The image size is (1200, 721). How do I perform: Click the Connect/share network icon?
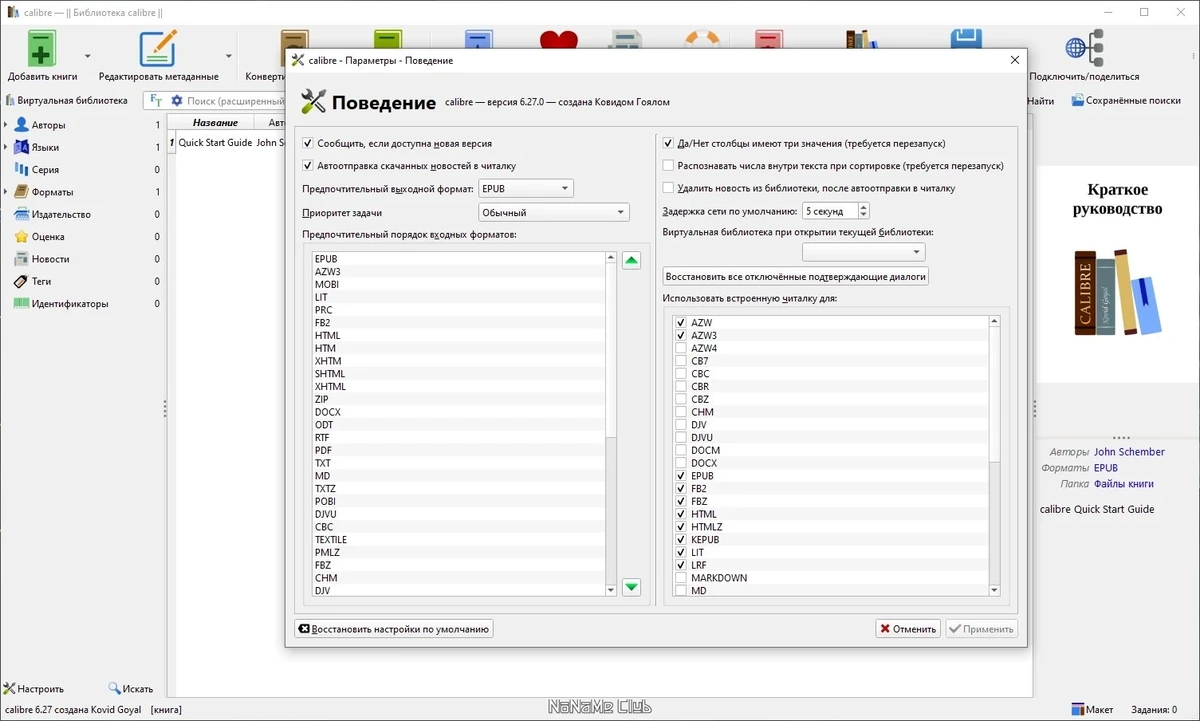[x=1083, y=48]
